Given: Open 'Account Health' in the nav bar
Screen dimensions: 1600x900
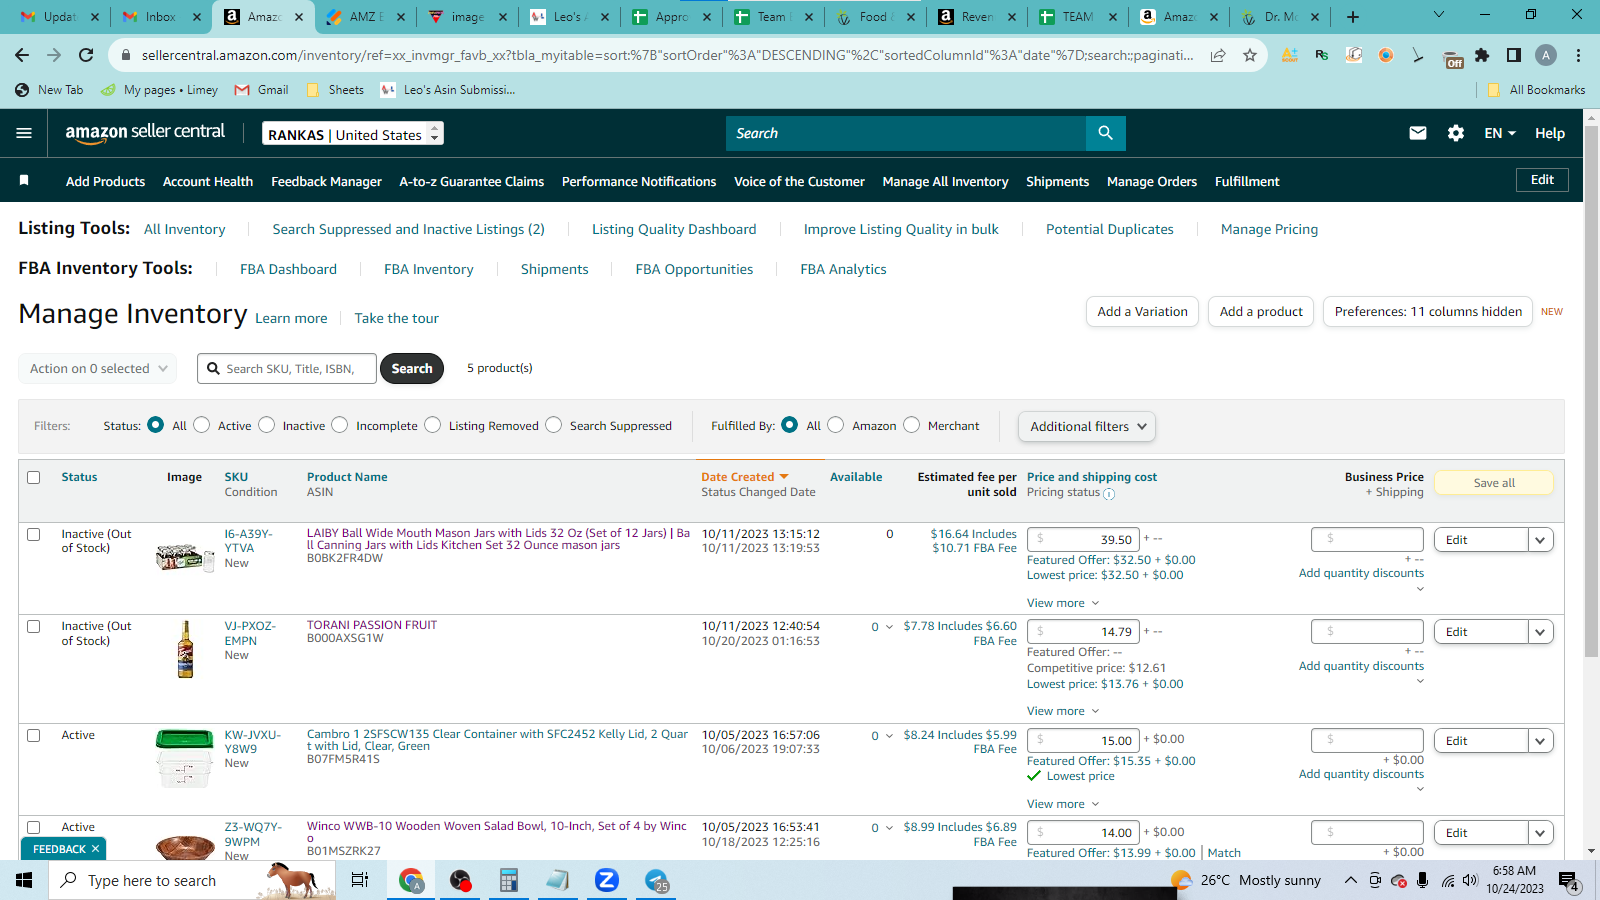Looking at the screenshot, I should tap(208, 181).
